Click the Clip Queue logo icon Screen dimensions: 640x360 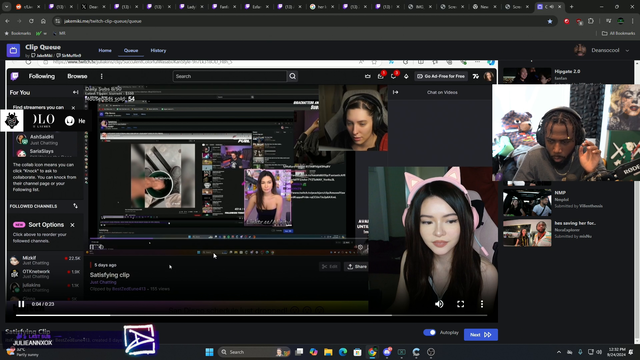(13, 51)
